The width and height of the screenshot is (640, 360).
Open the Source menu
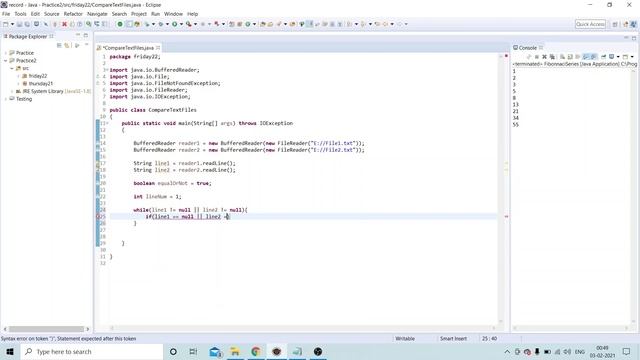(x=51, y=14)
